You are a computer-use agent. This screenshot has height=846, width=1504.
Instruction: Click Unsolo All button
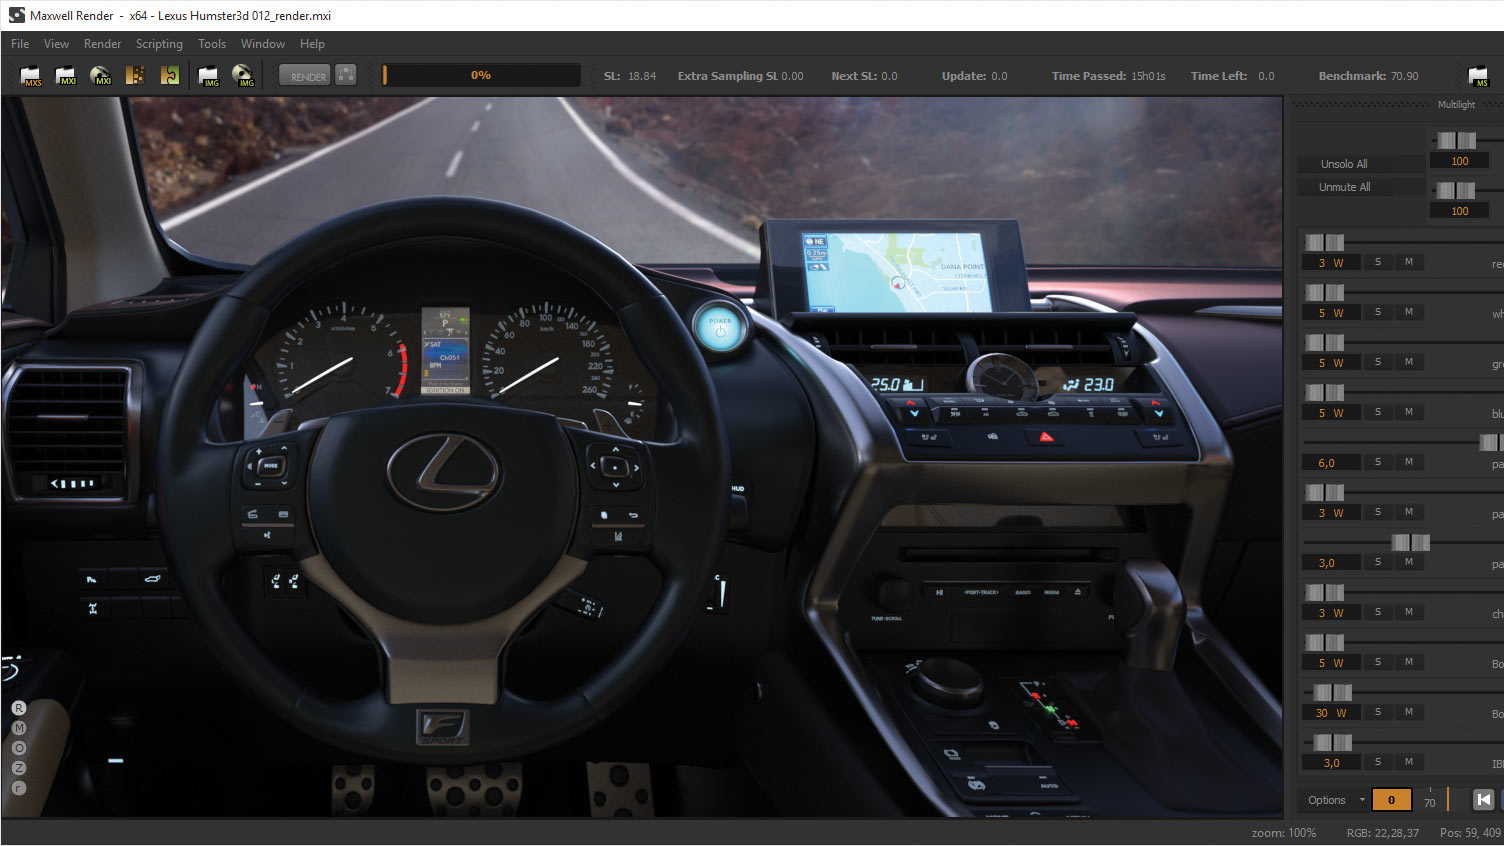[x=1344, y=164]
